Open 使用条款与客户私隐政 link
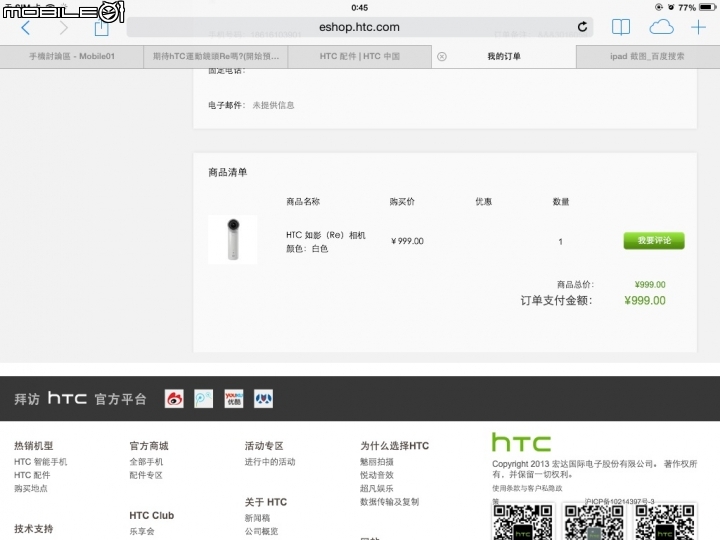This screenshot has width=720, height=540. tap(527, 488)
